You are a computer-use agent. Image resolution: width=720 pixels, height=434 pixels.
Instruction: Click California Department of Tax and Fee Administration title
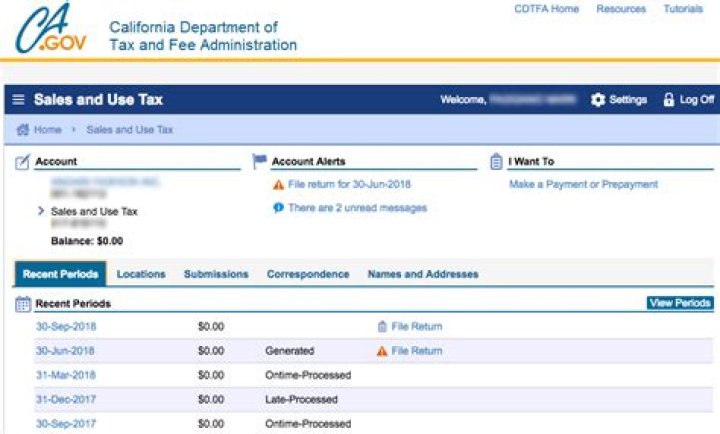(203, 36)
